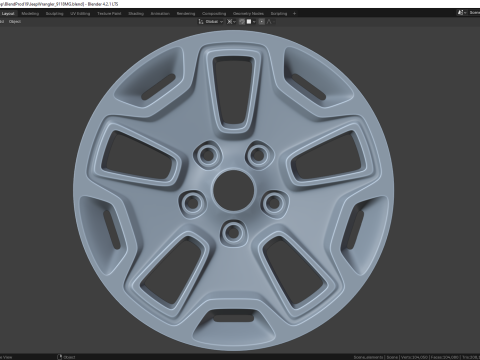Open the Global transform orientation dropdown
480x360 pixels.
(211, 22)
